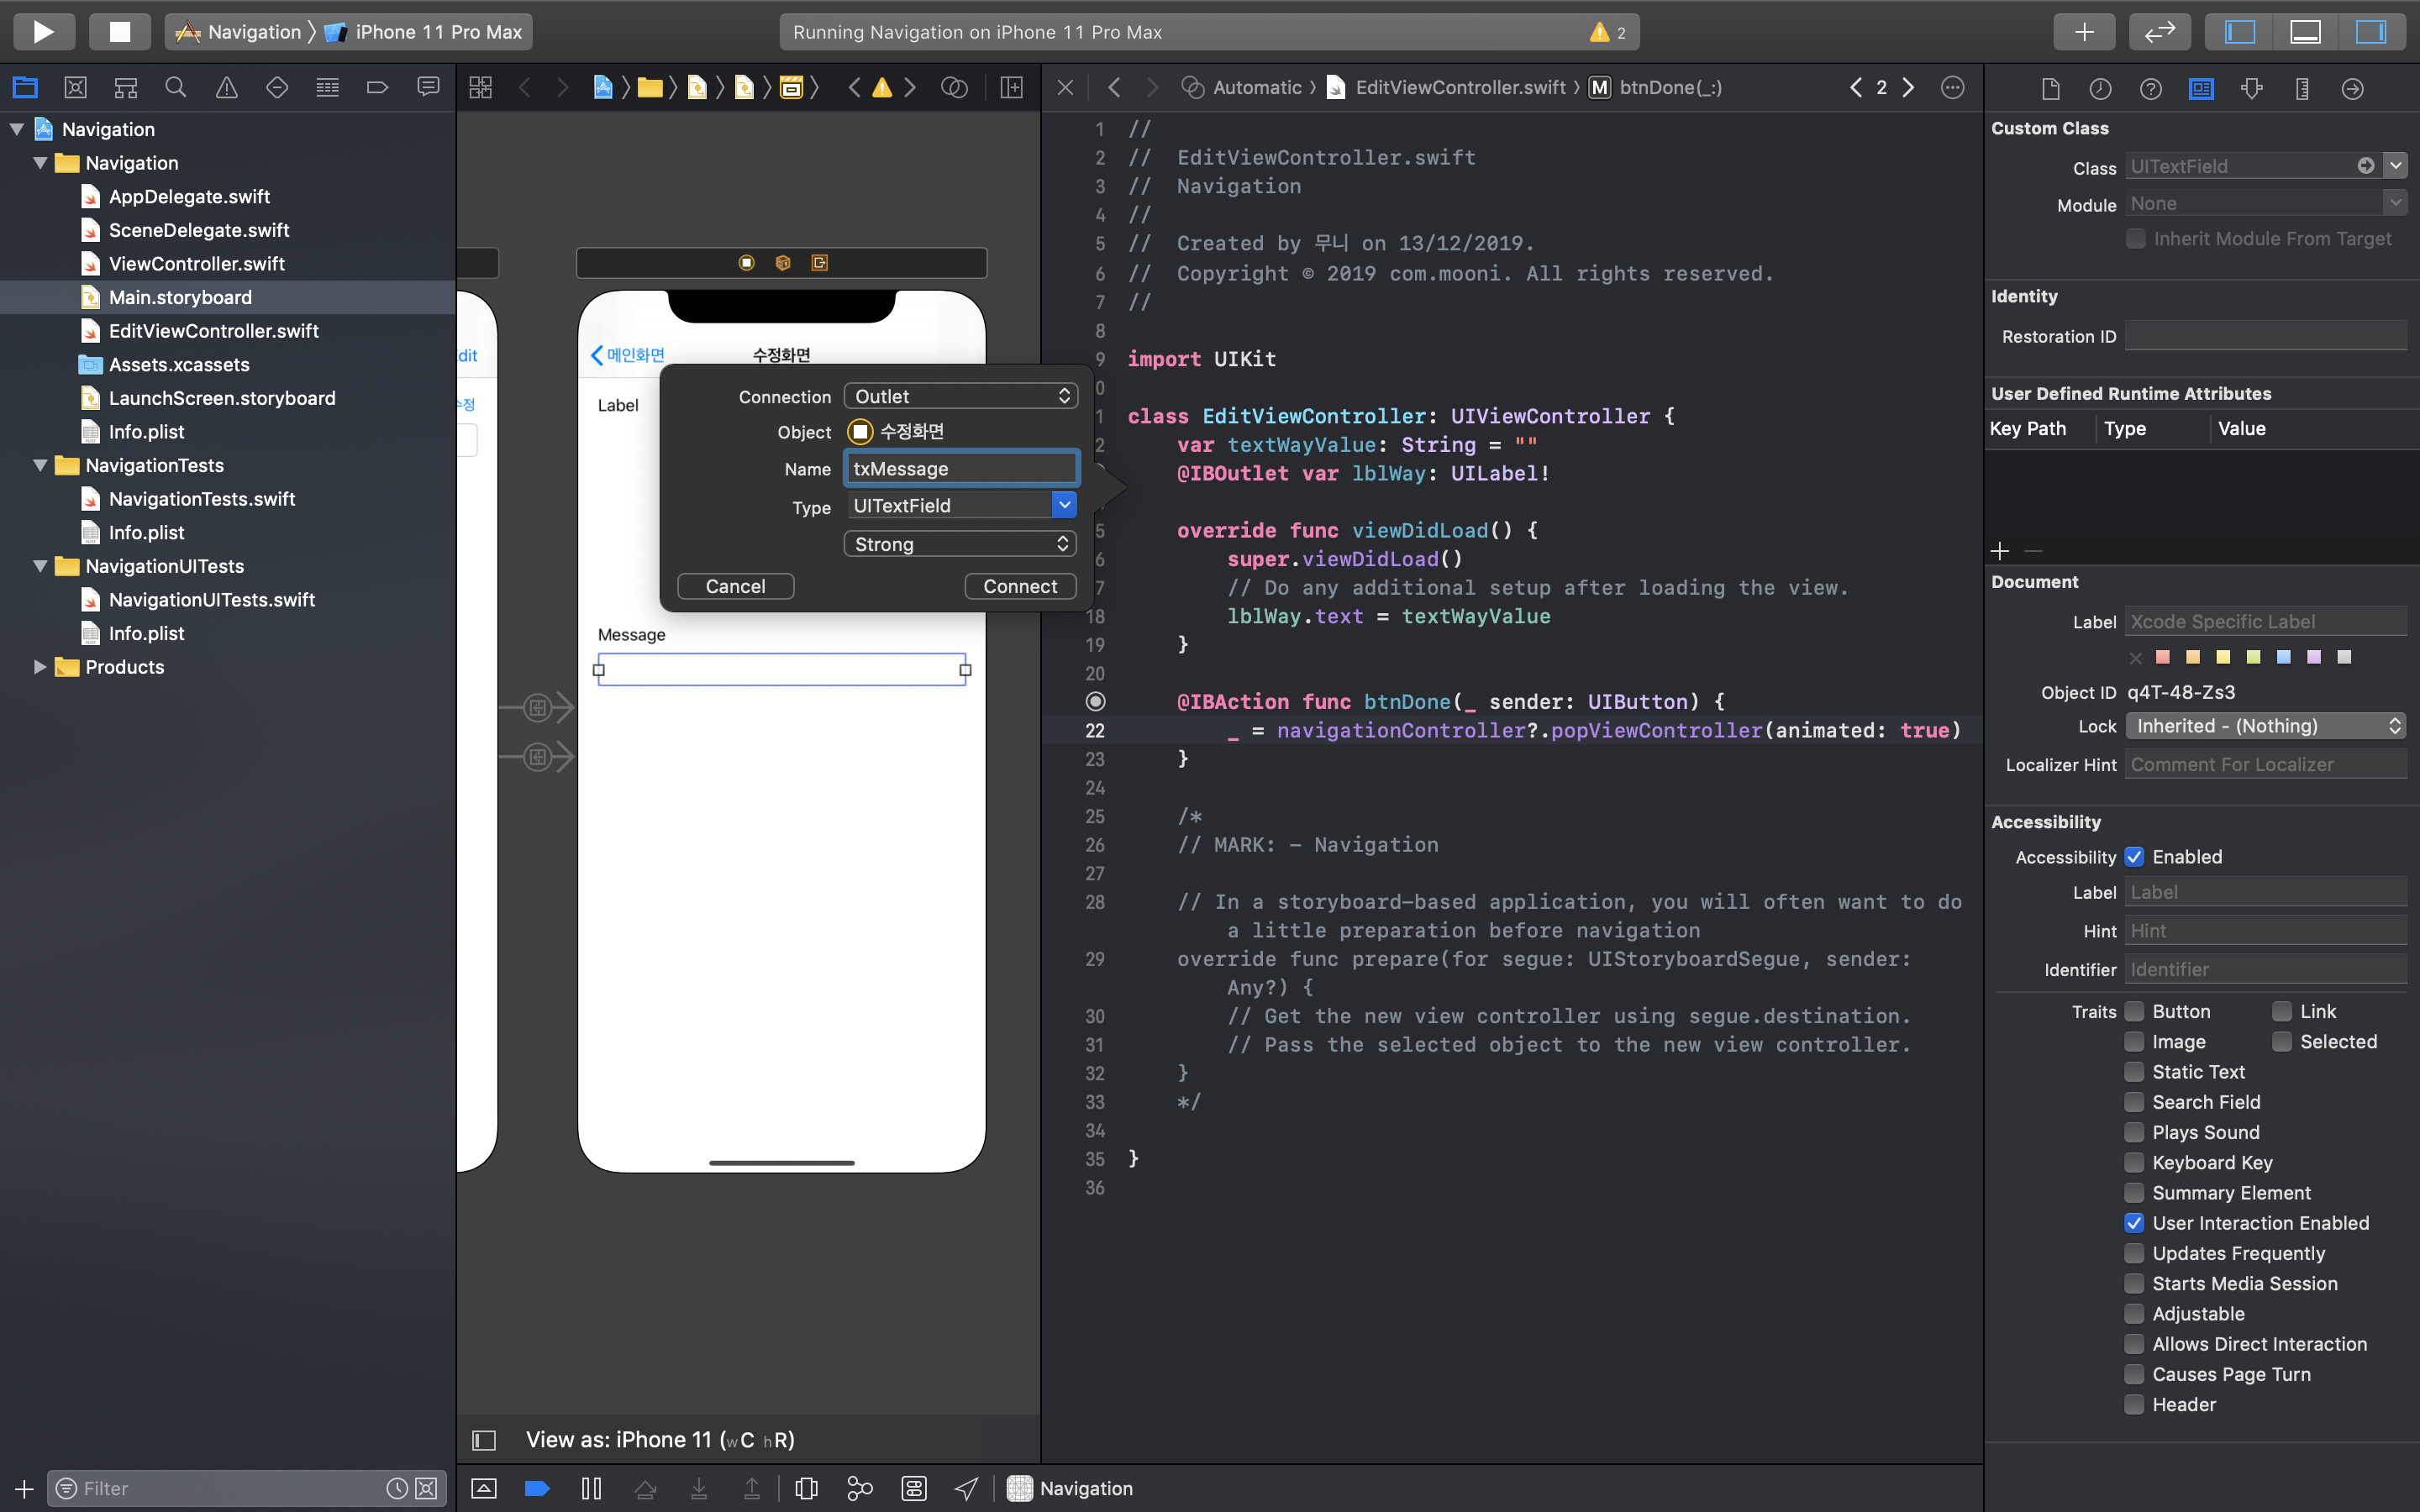Uncheck User Interaction Enabled trait
This screenshot has width=2420, height=1512.
2134,1223
